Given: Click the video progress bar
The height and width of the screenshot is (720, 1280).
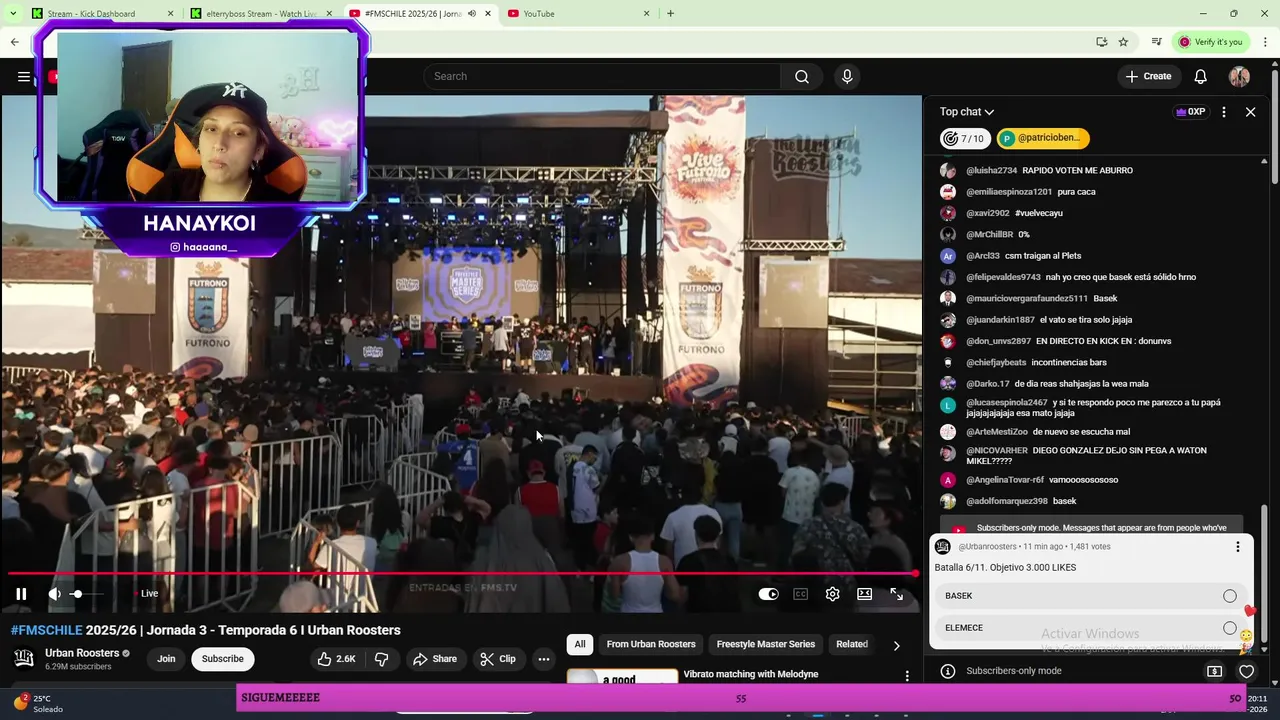Looking at the screenshot, I should 461,574.
